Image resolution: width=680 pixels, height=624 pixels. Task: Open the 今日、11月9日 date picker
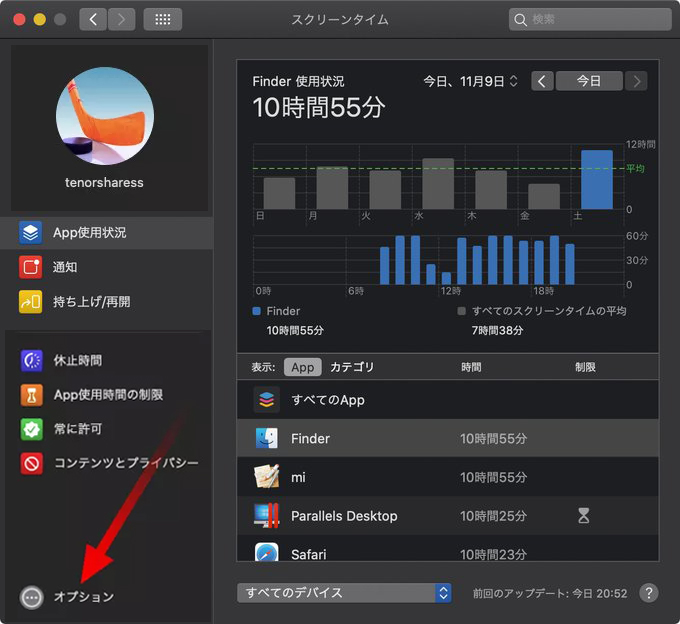[470, 81]
